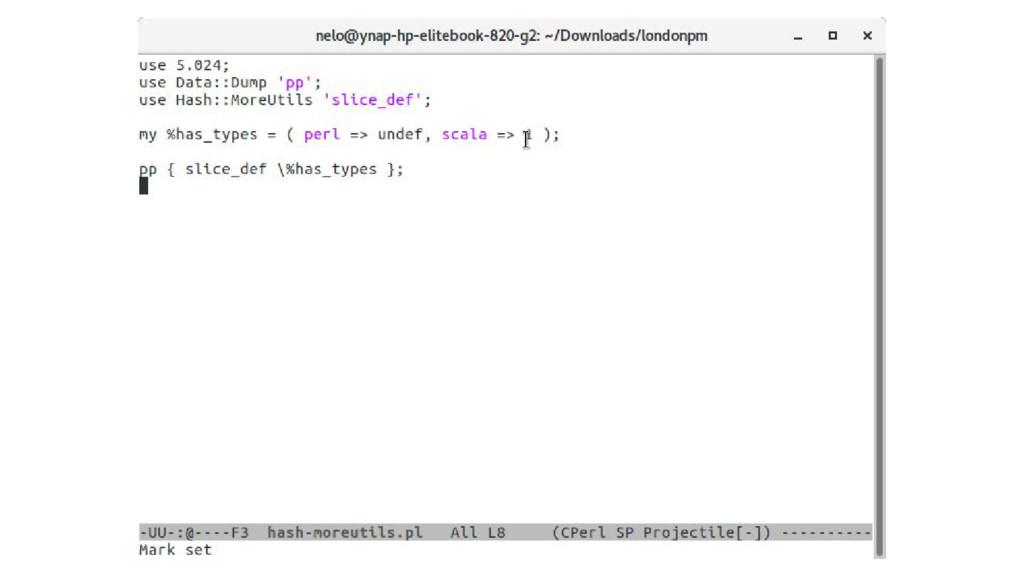The image size is (1024, 576).
Task: Place cursor on 'use 5.024;' line
Action: [x=184, y=65]
